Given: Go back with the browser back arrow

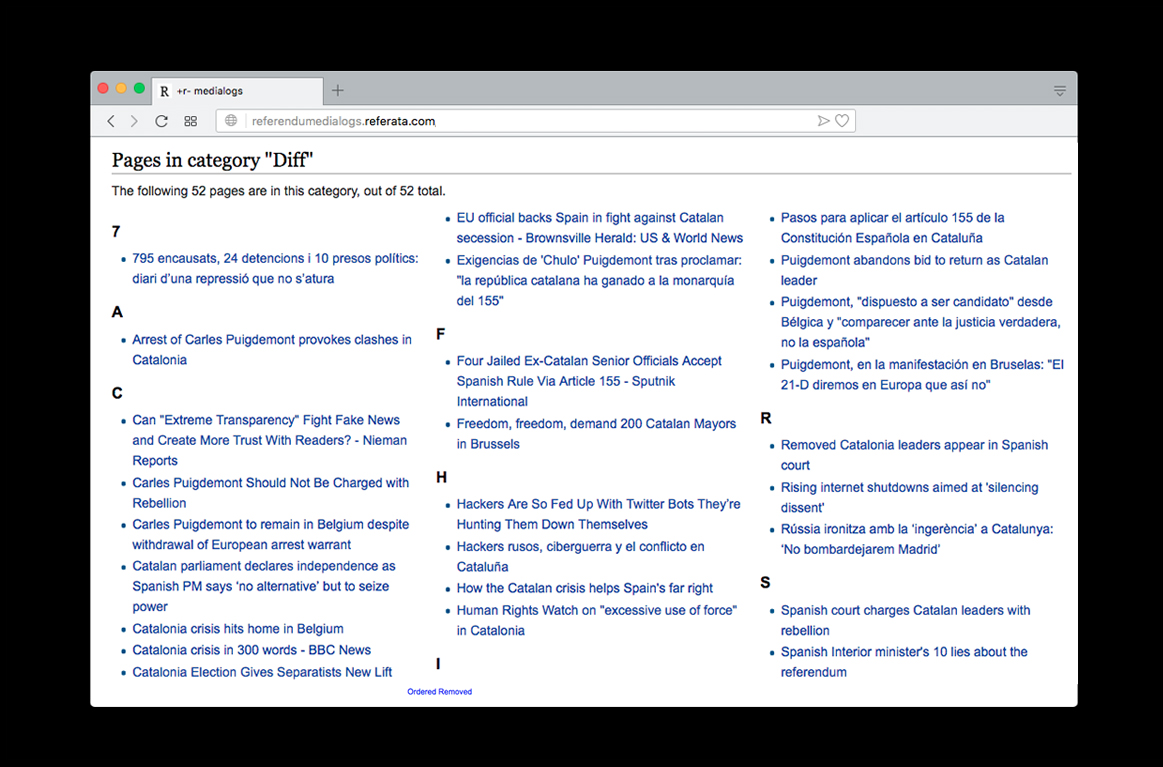Looking at the screenshot, I should click(111, 121).
